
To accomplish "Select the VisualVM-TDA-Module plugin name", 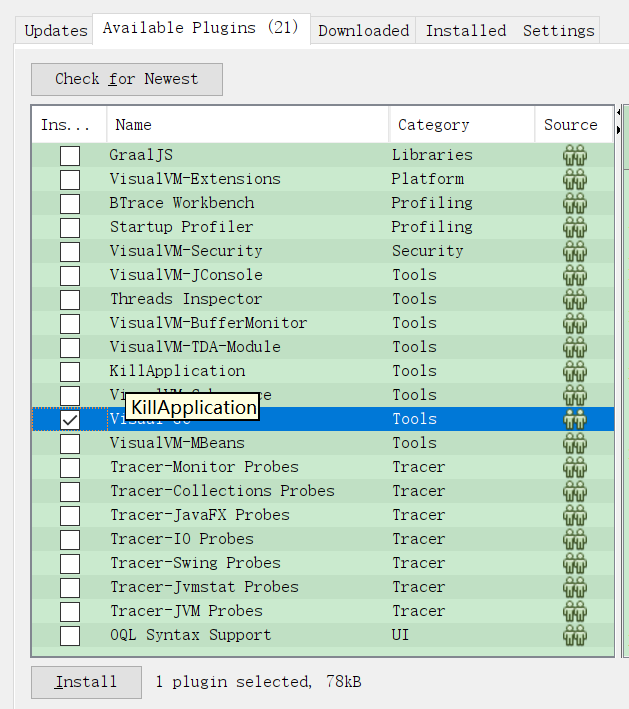I will [x=195, y=347].
